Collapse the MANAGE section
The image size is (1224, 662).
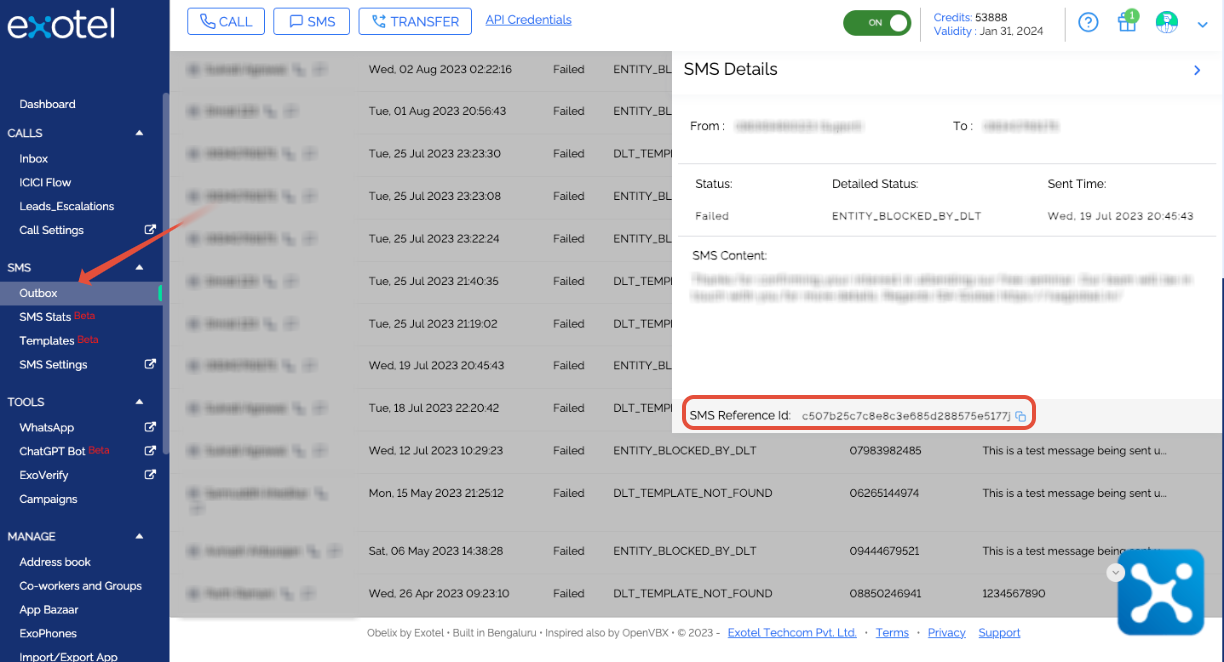[140, 537]
